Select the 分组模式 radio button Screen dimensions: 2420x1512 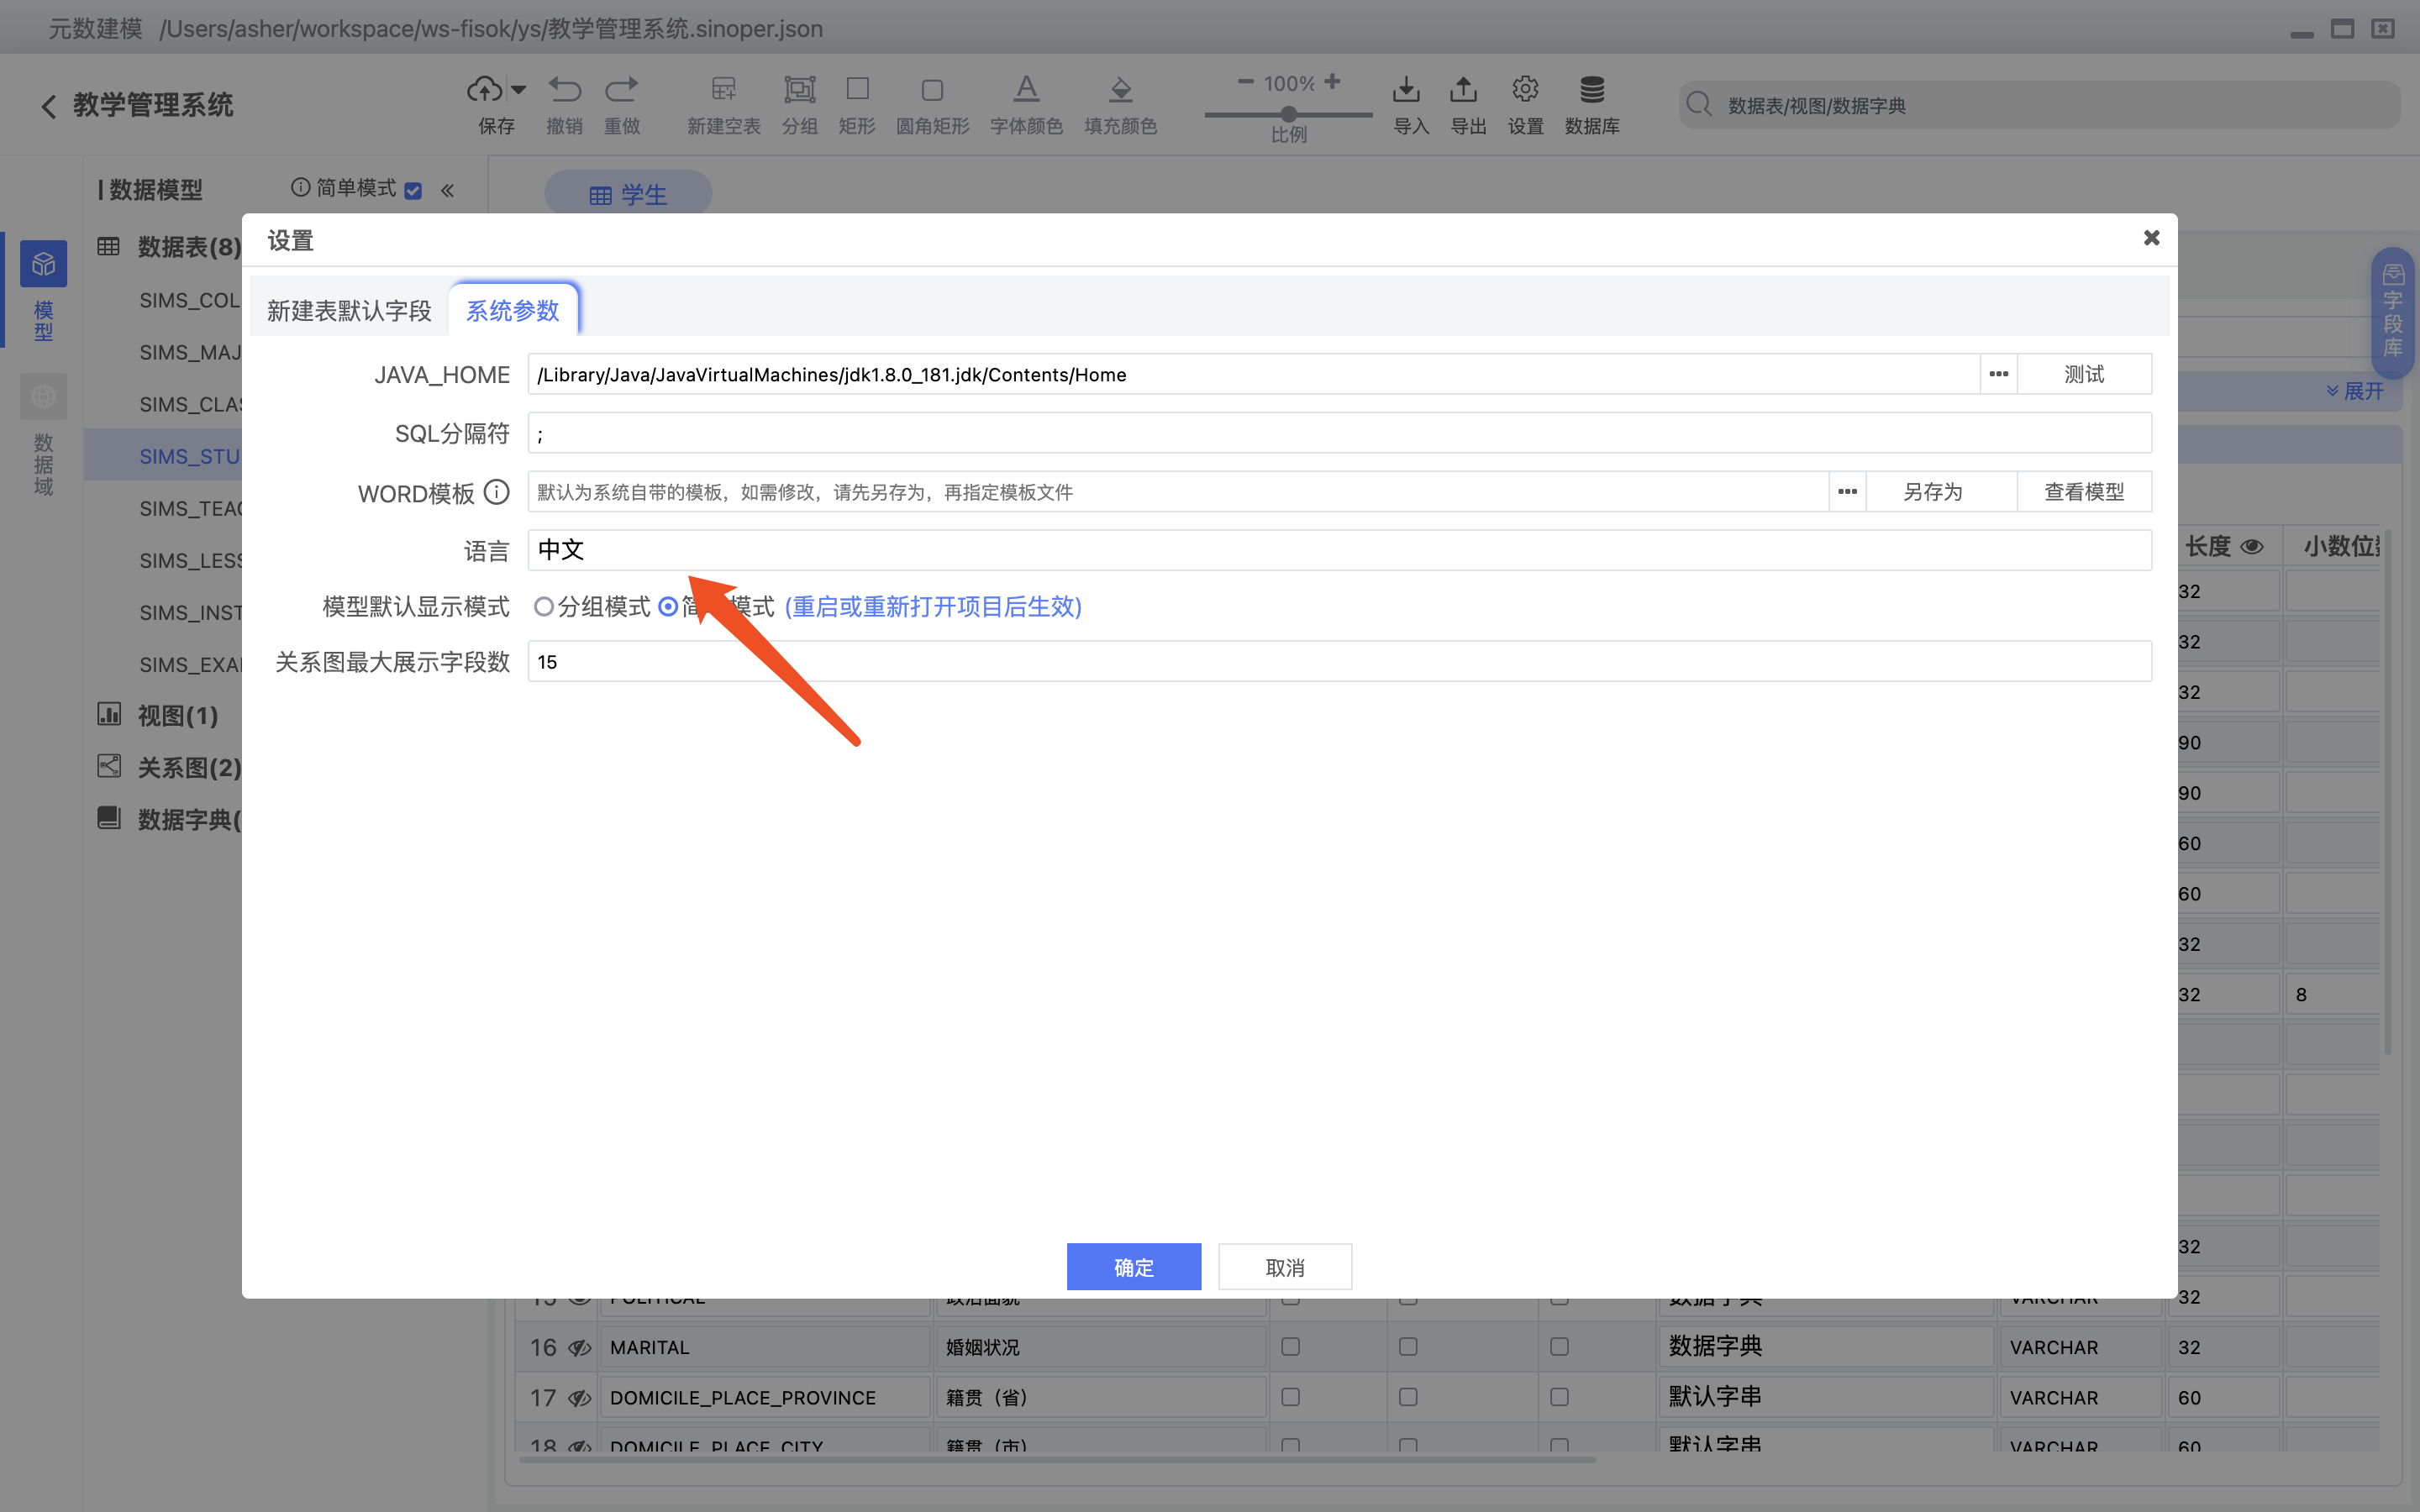(545, 606)
